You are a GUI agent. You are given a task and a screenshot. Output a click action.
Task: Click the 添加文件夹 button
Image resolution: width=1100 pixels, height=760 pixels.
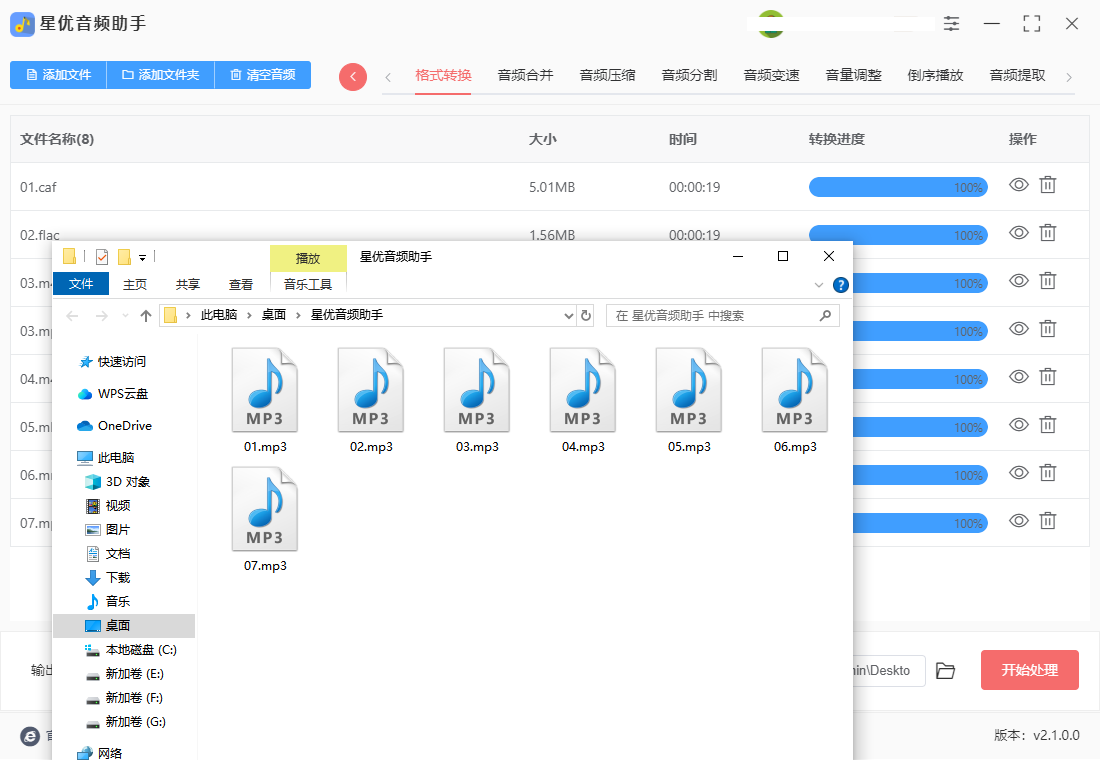pos(161,75)
